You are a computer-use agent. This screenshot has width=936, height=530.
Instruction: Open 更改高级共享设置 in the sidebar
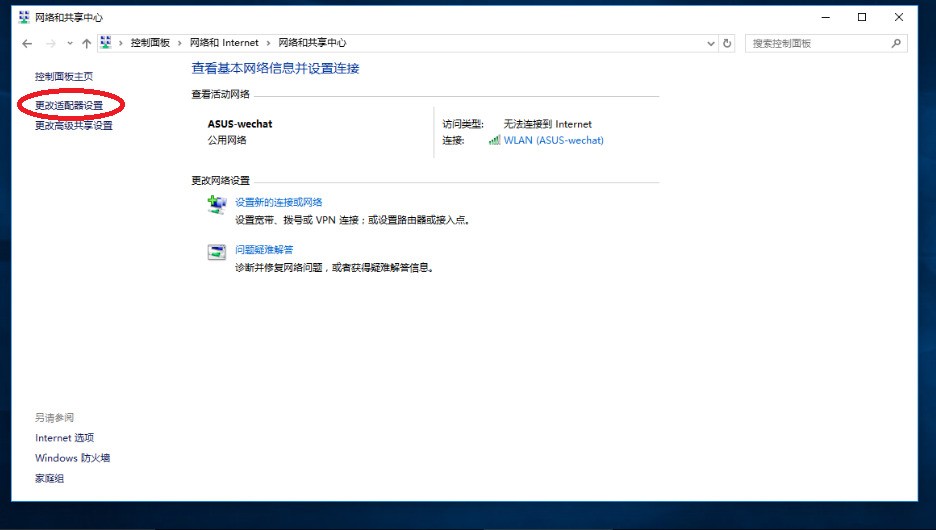[74, 126]
